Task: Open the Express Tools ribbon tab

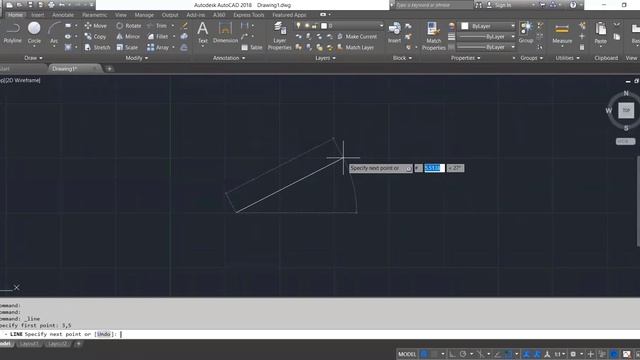Action: (249, 15)
